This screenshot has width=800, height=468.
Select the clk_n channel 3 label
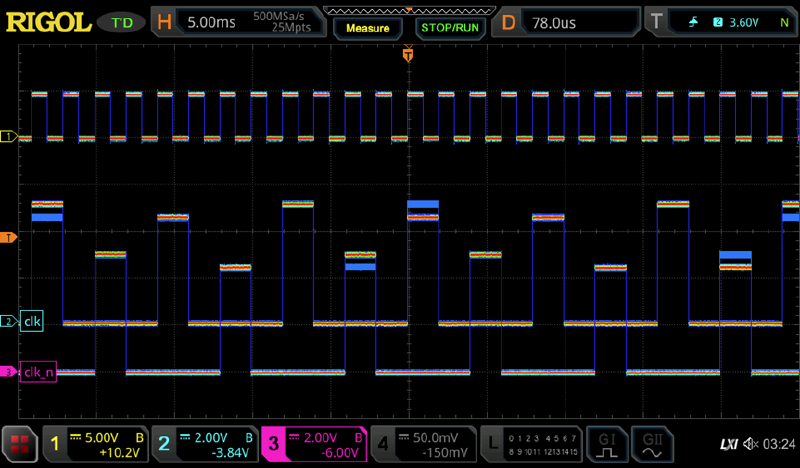[37, 373]
